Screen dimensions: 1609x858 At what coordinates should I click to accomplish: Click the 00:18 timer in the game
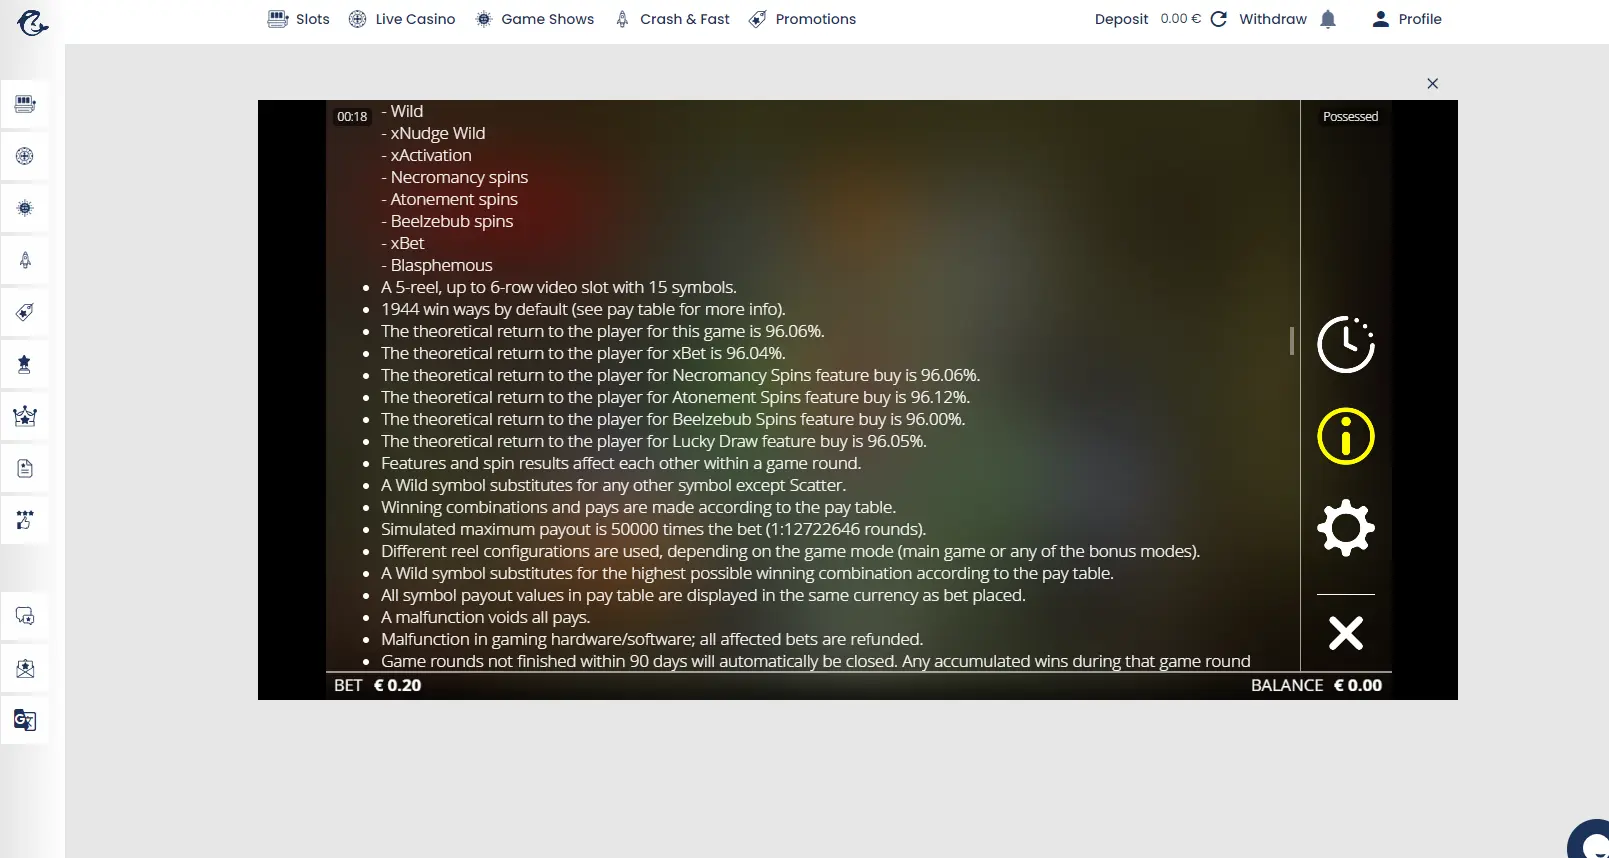[x=352, y=117]
